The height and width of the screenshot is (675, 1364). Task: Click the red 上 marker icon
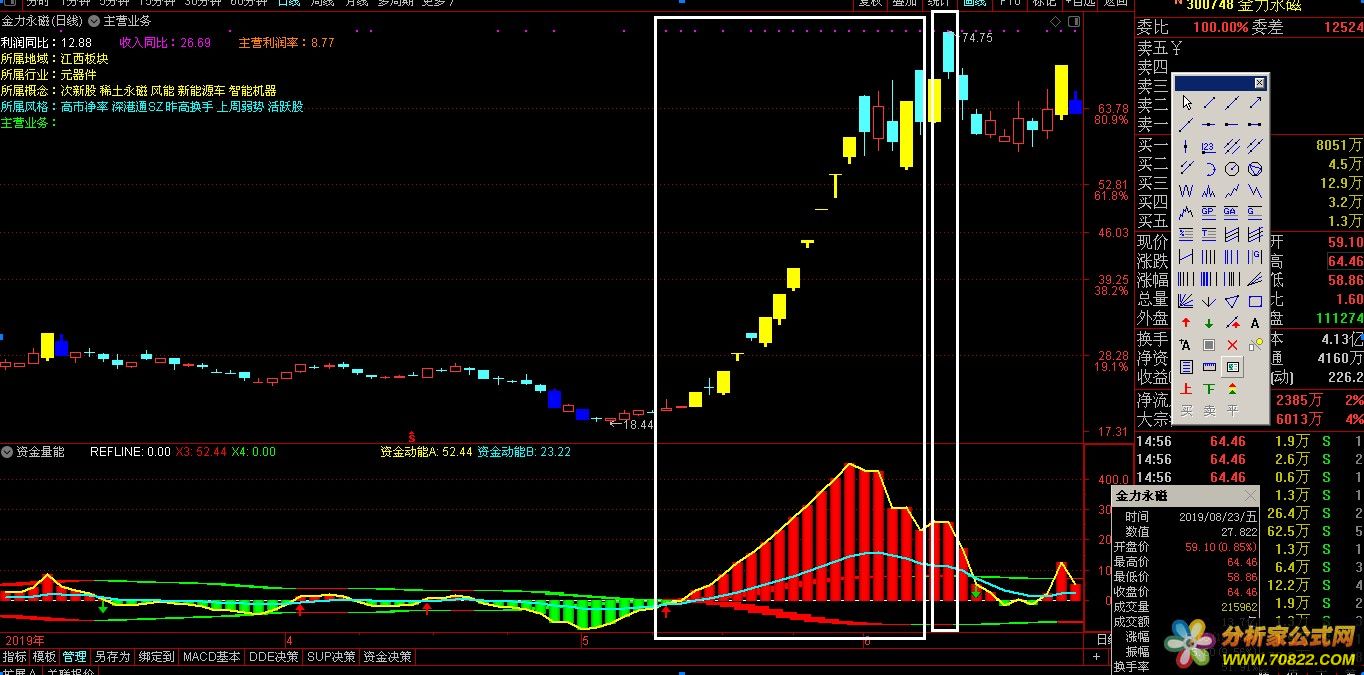point(1187,388)
